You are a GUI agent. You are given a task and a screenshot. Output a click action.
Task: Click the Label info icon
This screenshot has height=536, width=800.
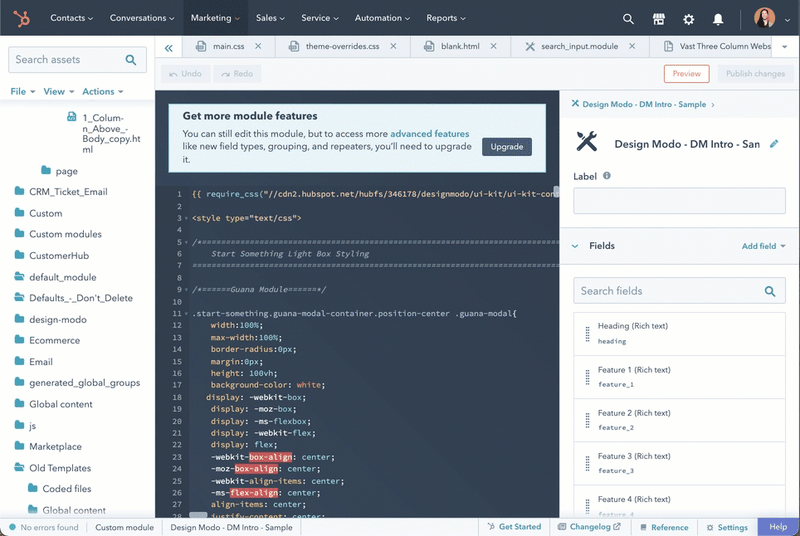(x=607, y=176)
